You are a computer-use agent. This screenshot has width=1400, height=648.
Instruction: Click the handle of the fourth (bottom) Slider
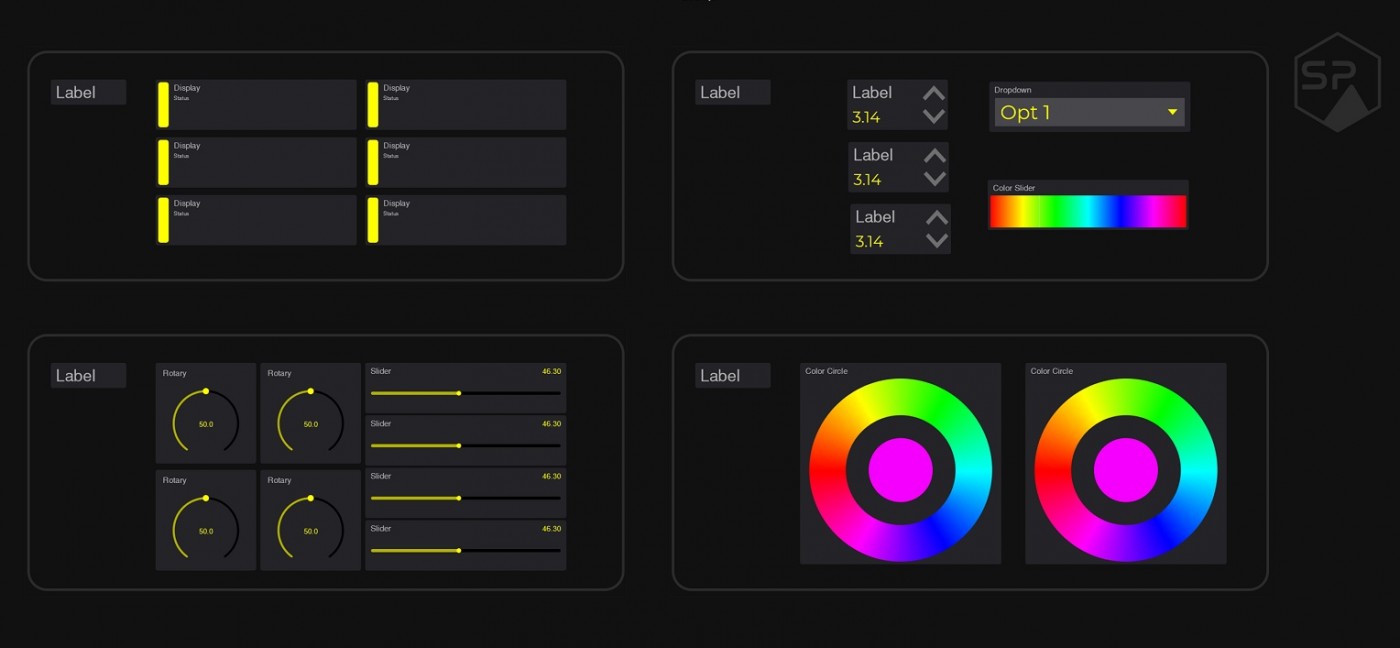459,550
